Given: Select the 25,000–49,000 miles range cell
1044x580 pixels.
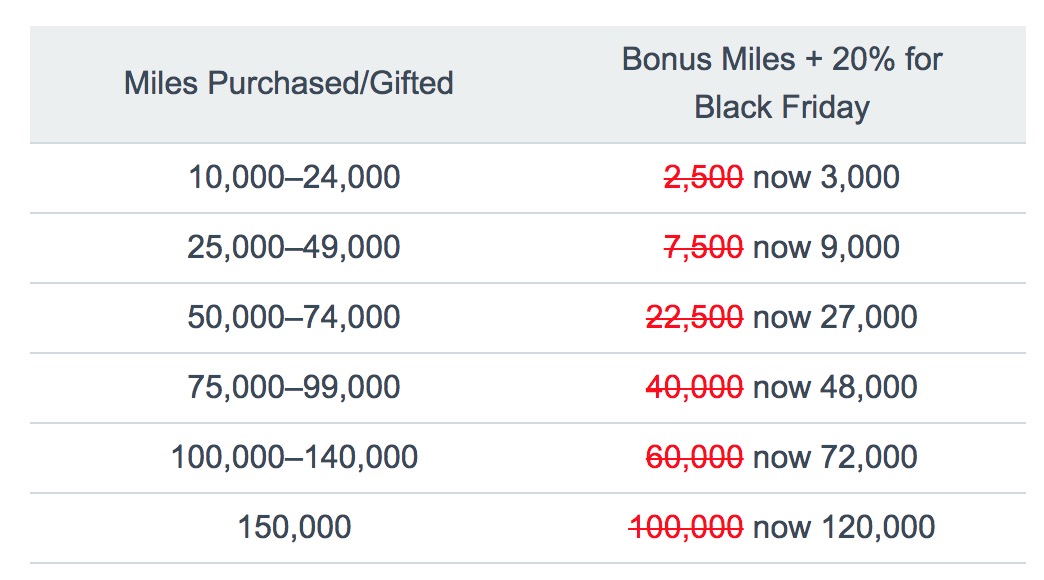Looking at the screenshot, I should point(293,247).
